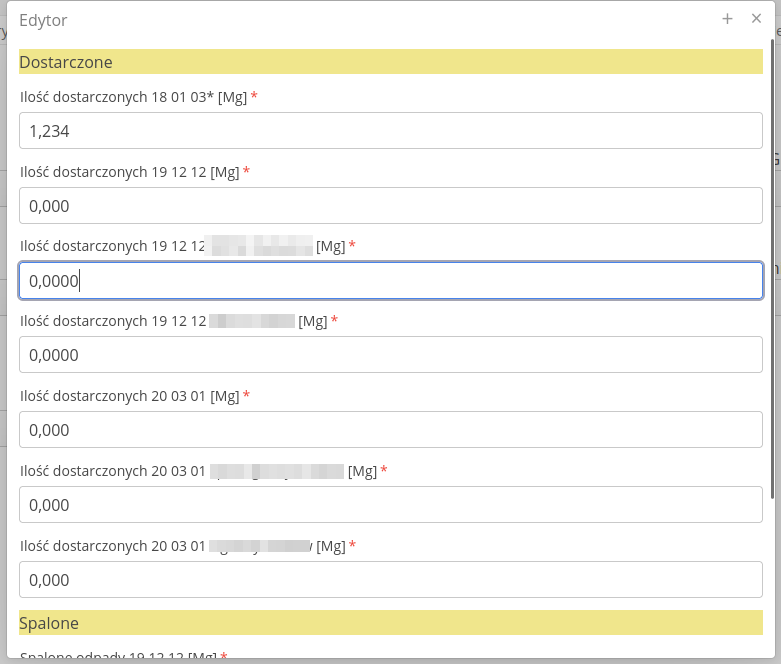Click the Dostarczone yellow section header
The height and width of the screenshot is (664, 781).
coord(391,62)
